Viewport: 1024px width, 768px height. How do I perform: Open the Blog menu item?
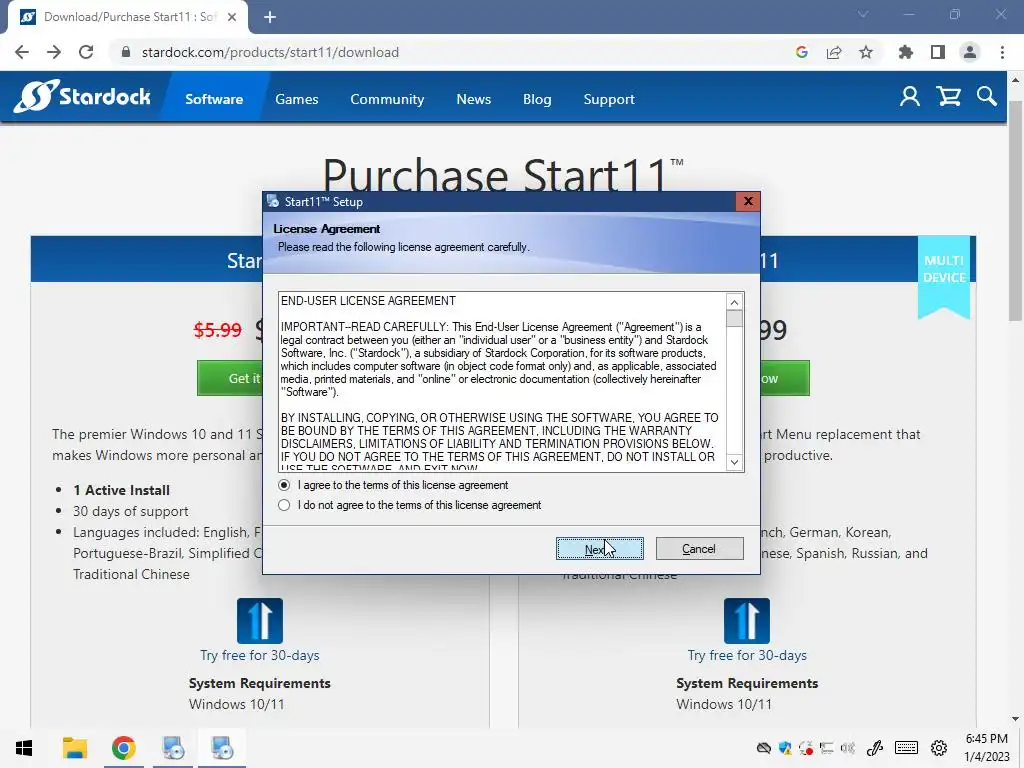[x=537, y=99]
